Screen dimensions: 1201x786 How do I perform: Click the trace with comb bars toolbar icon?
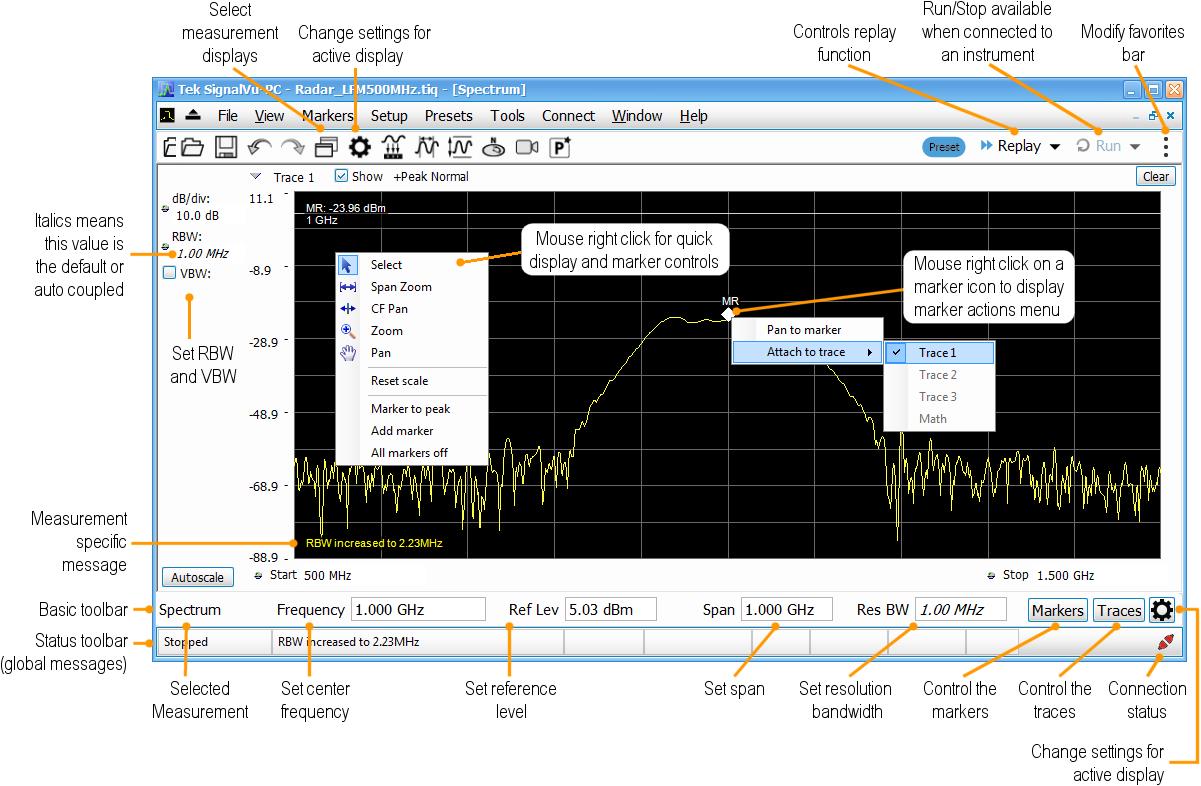(x=392, y=147)
